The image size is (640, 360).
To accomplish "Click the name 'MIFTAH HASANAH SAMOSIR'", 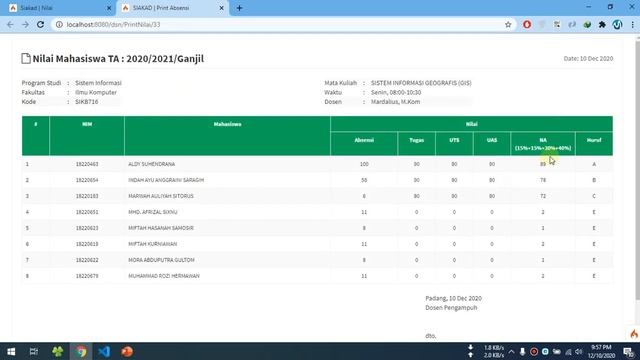I will [161, 228].
